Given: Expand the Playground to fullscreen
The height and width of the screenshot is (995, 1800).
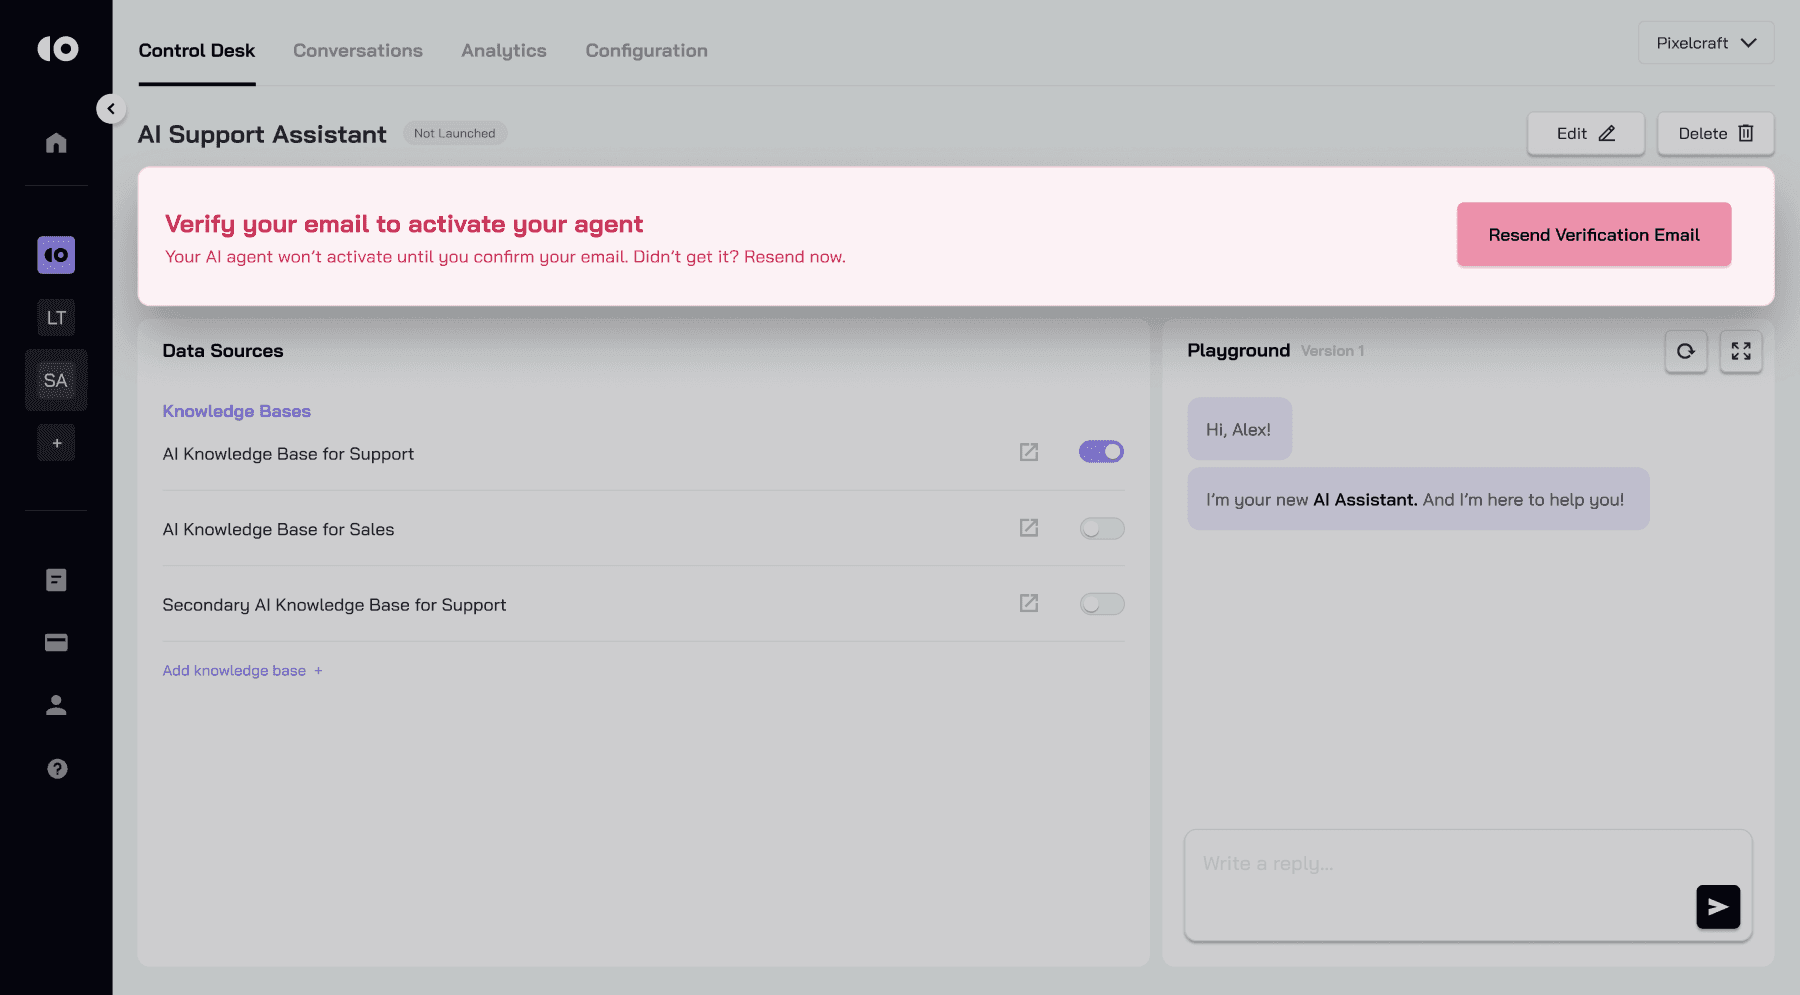Looking at the screenshot, I should pyautogui.click(x=1741, y=351).
